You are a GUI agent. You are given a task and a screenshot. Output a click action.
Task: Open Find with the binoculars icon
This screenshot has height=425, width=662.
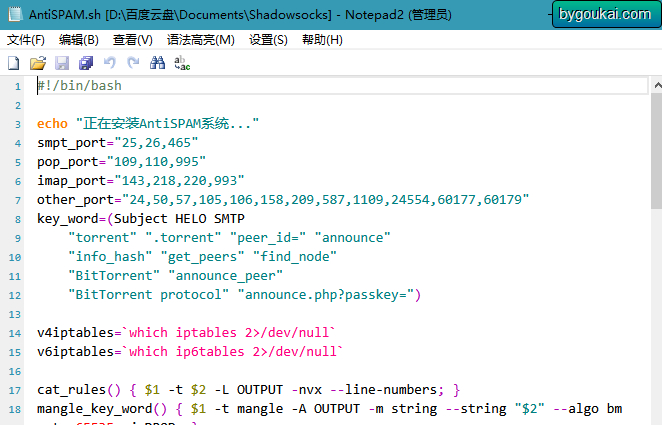click(157, 63)
